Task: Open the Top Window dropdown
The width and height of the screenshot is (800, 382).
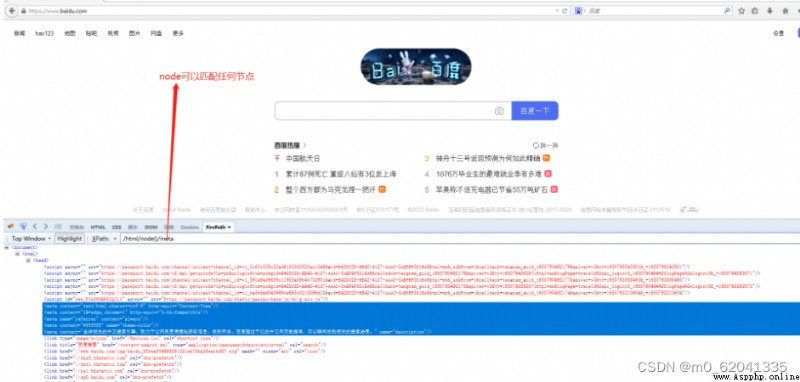Action: tap(31, 239)
